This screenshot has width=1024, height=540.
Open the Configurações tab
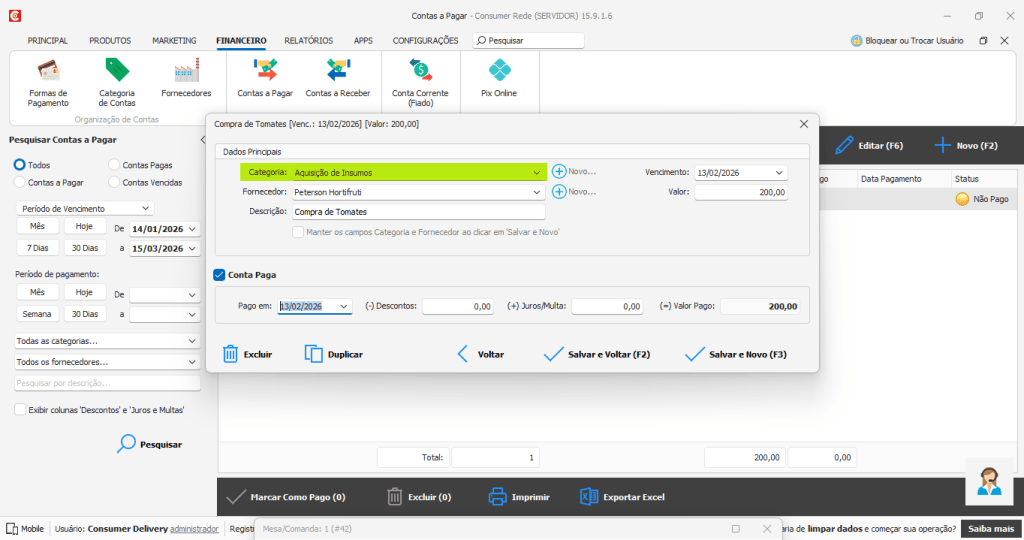425,40
